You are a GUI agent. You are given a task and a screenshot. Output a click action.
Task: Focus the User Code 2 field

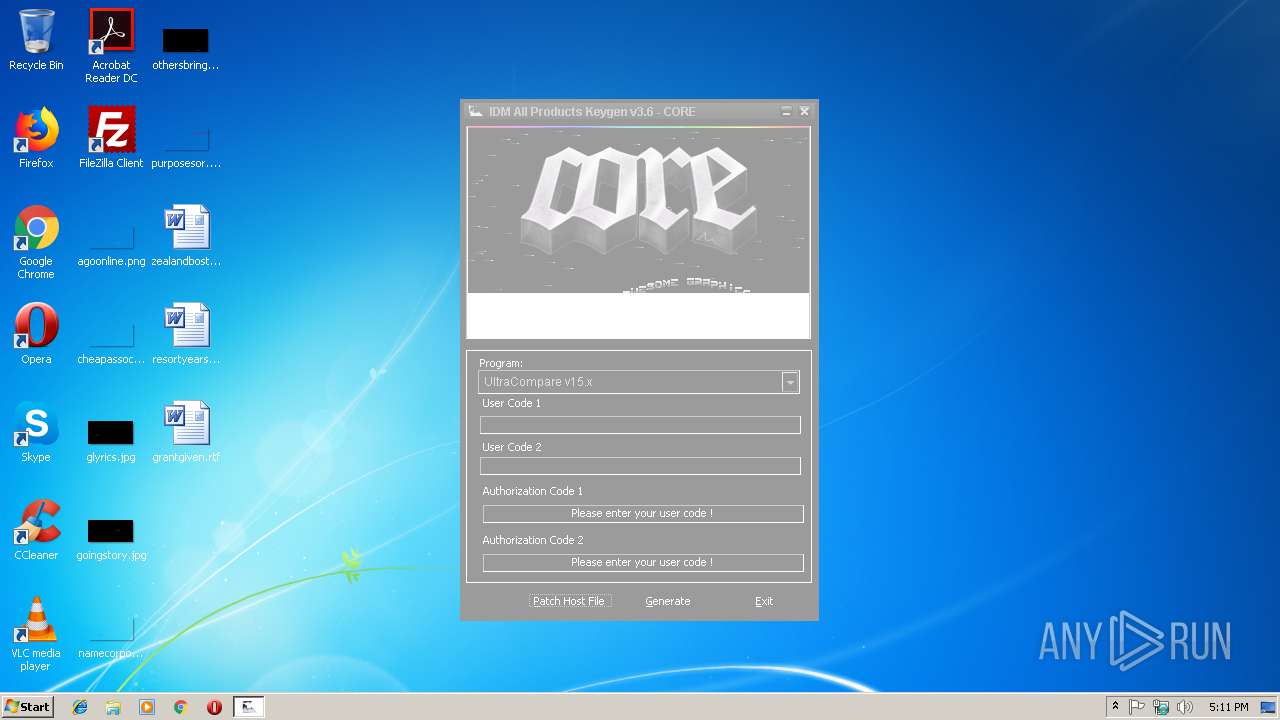tap(640, 466)
